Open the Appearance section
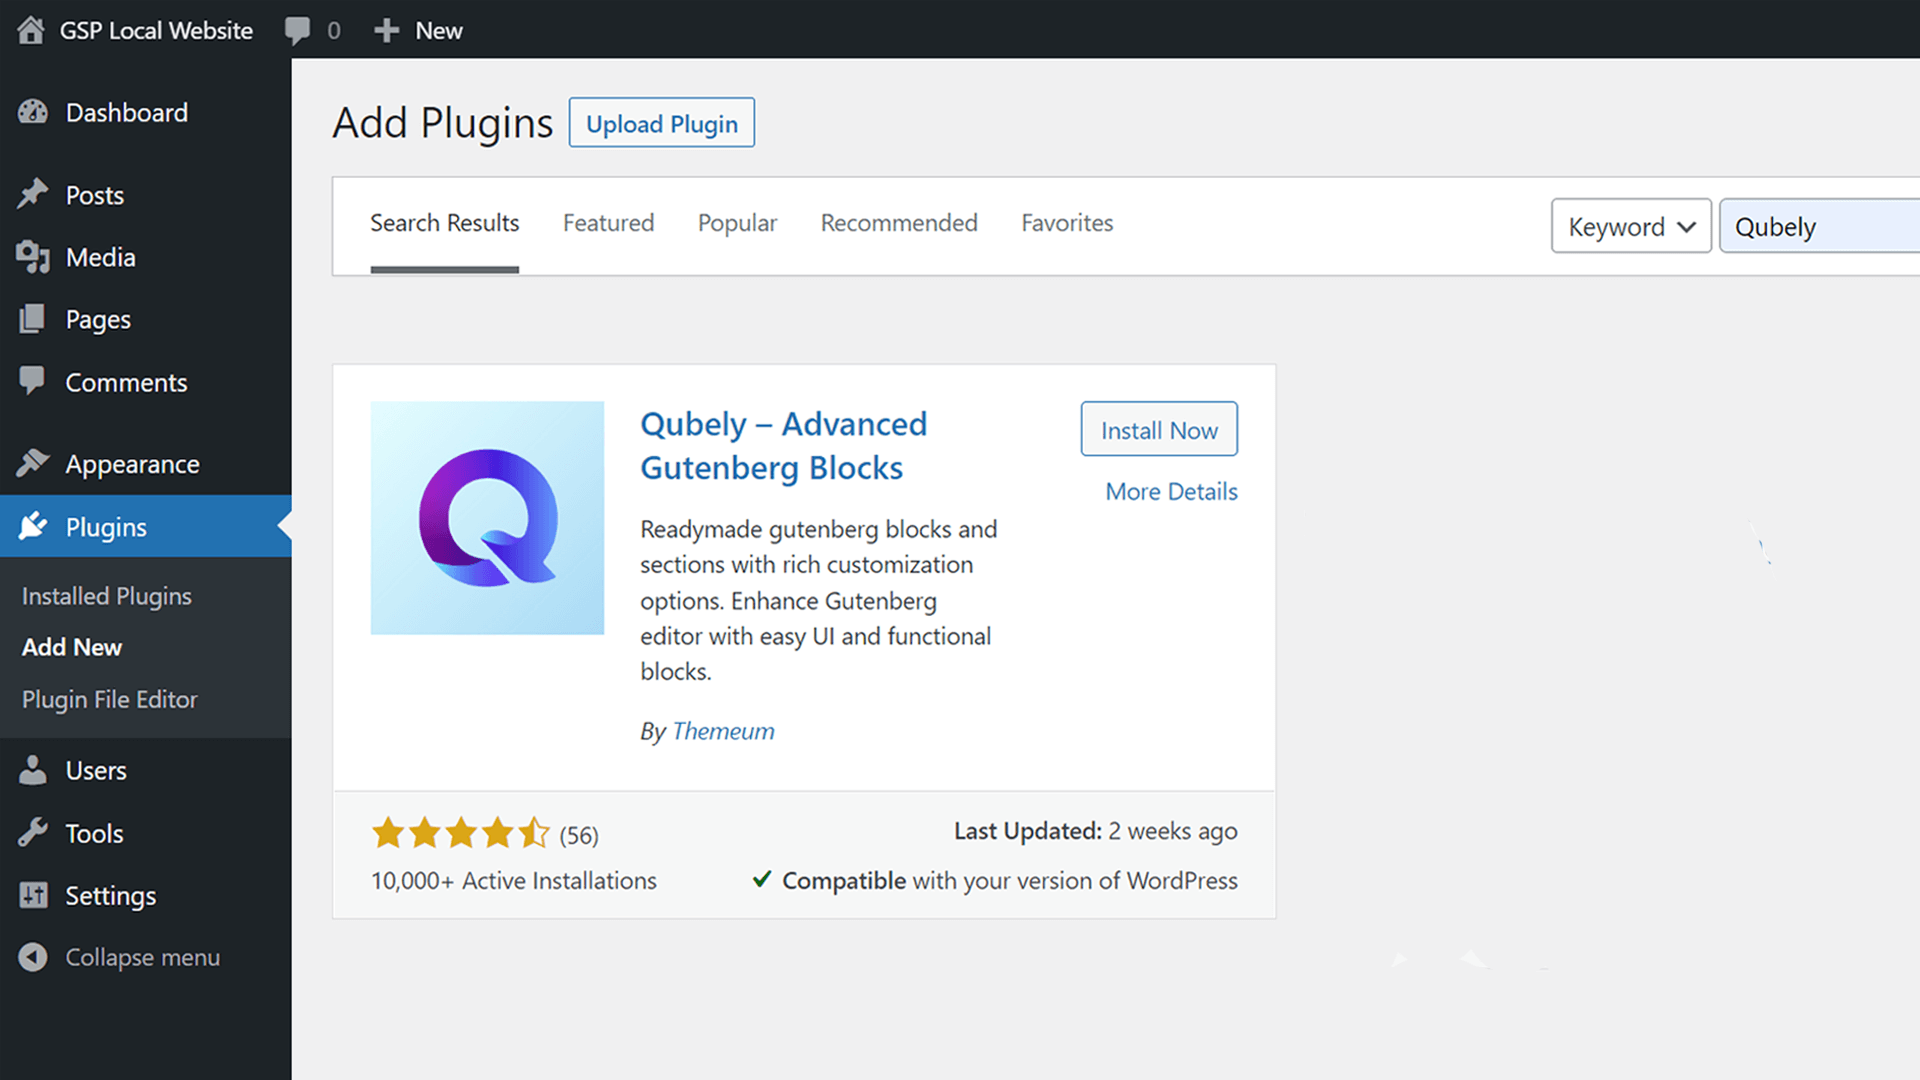 [x=132, y=463]
